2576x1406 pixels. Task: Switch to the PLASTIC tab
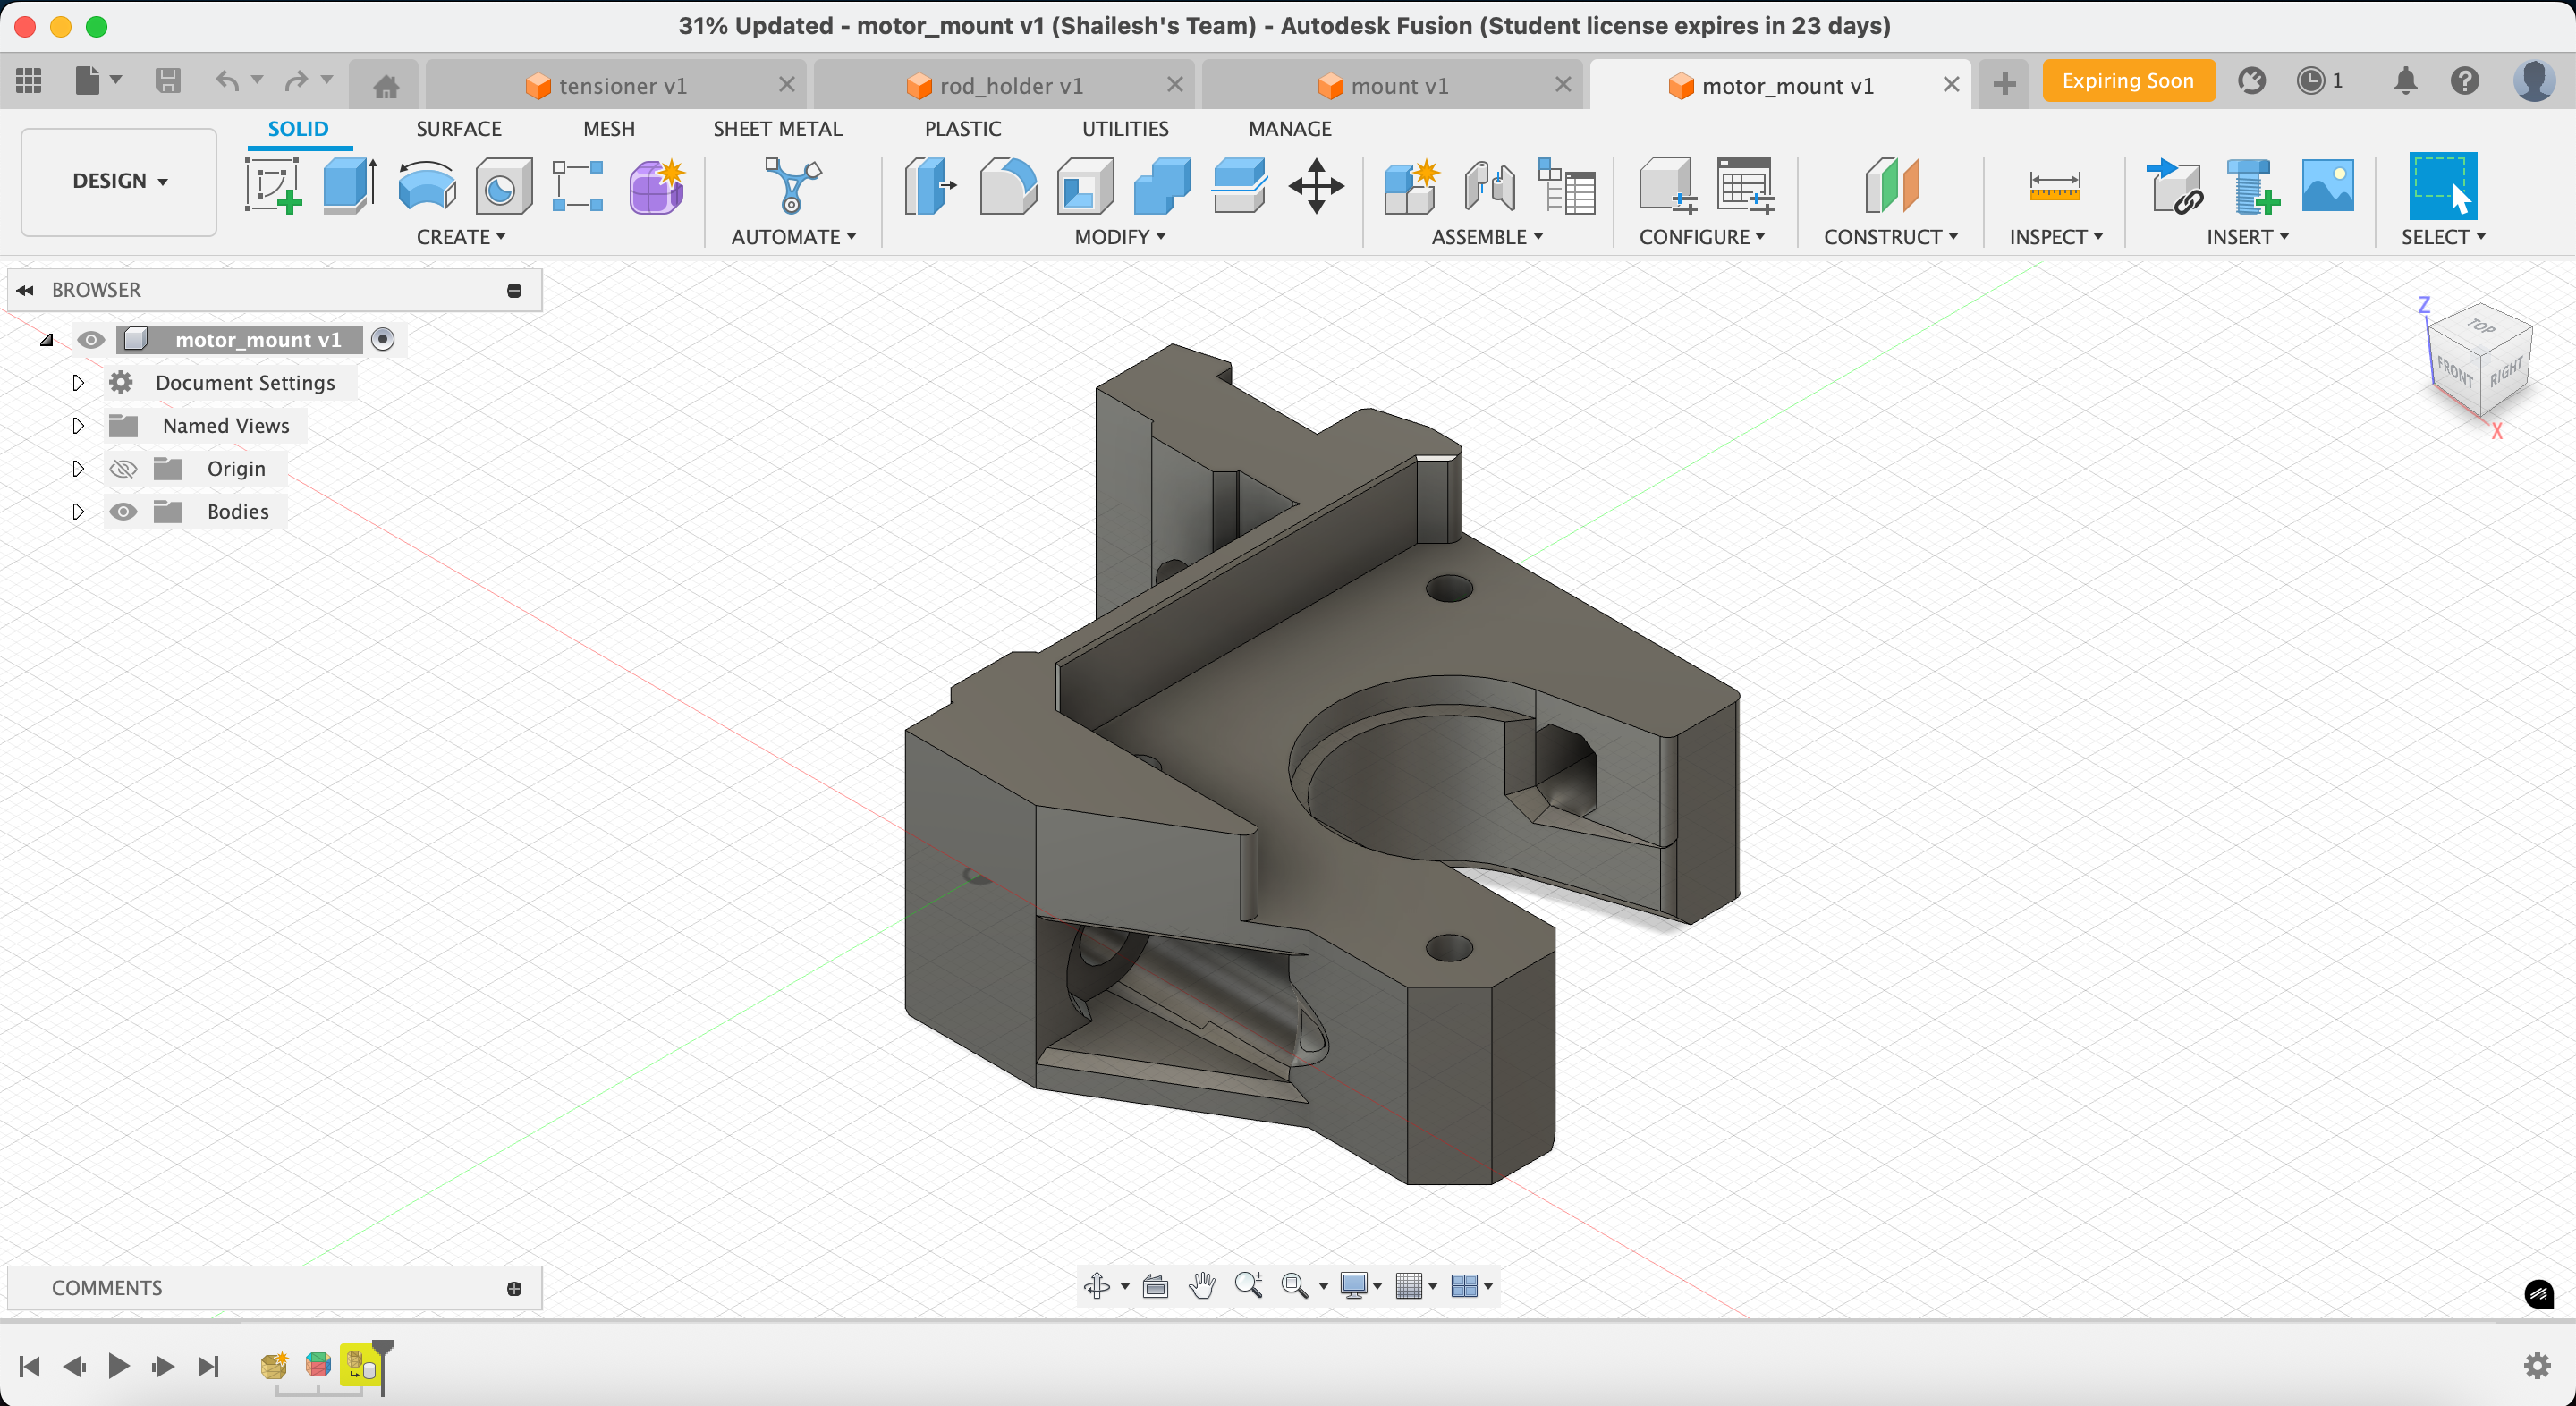click(x=962, y=129)
